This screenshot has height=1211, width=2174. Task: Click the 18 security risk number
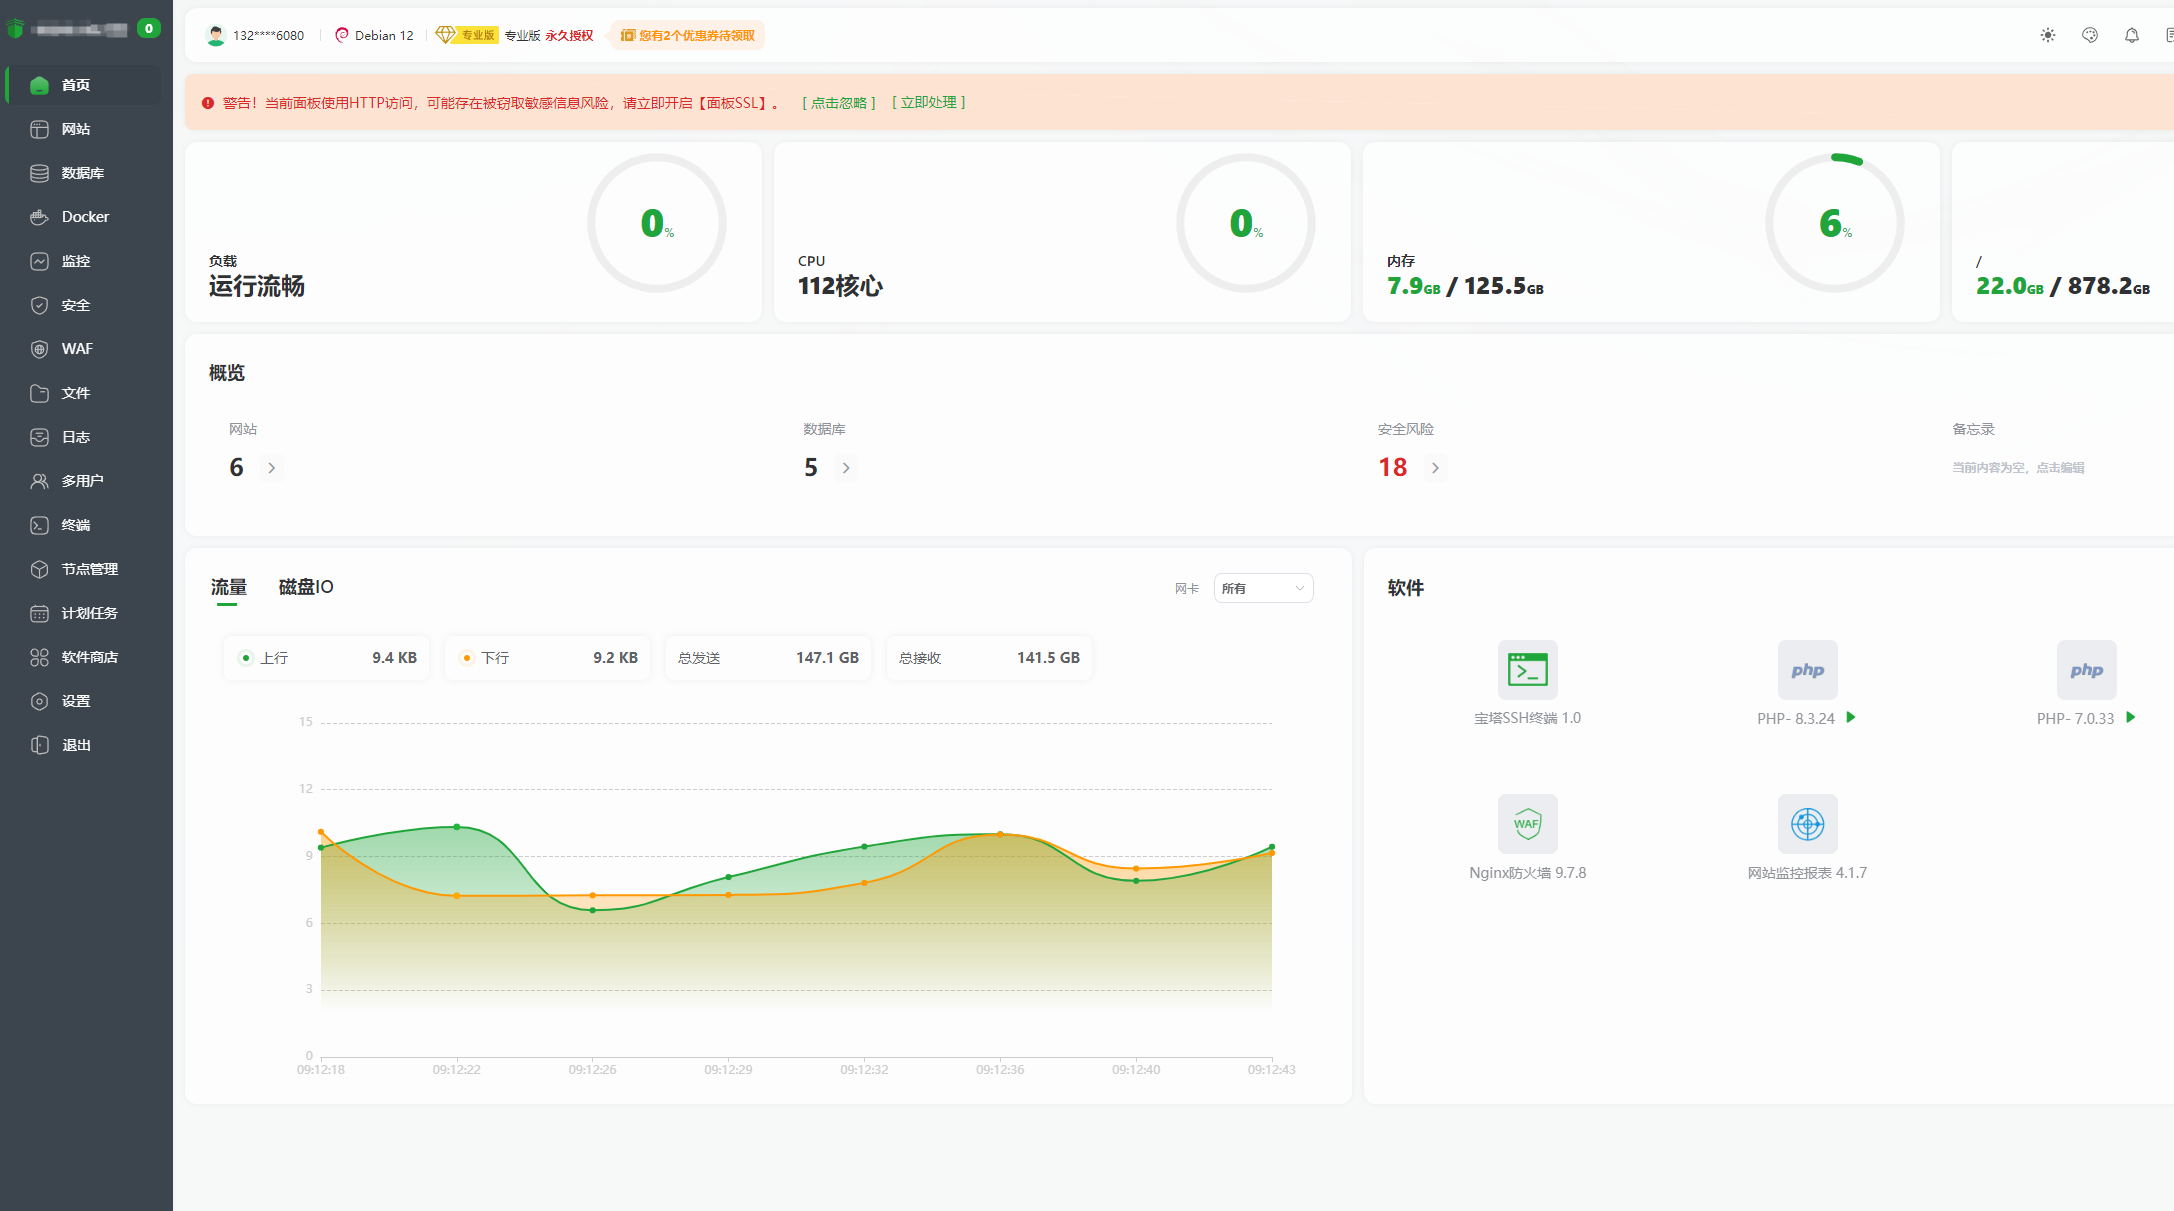[1392, 467]
